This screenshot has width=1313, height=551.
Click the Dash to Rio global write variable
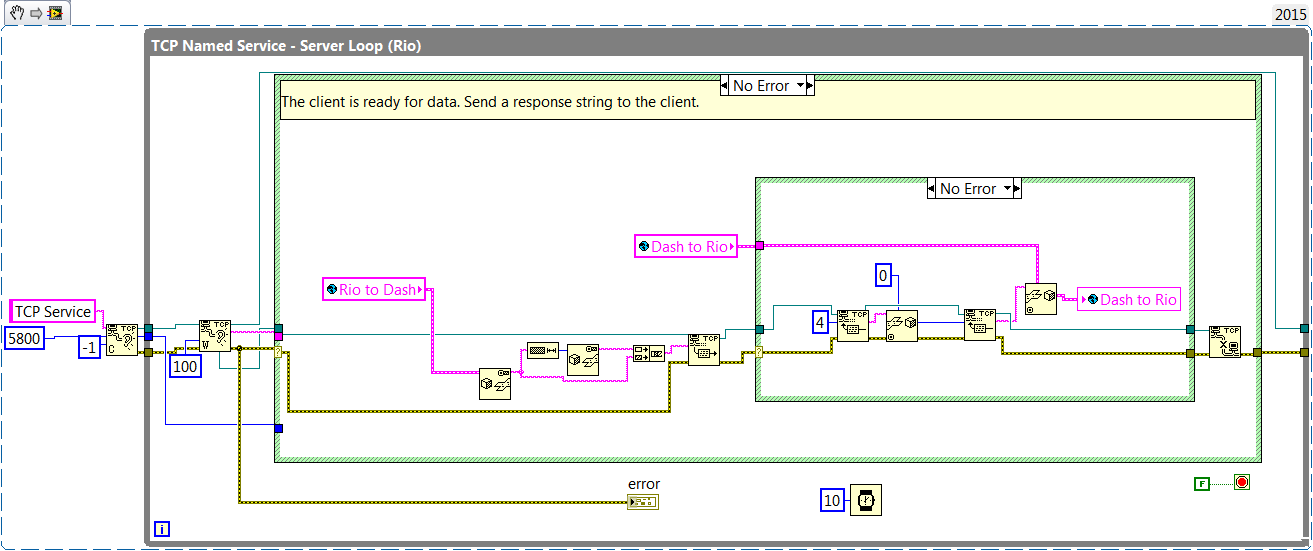[1130, 299]
